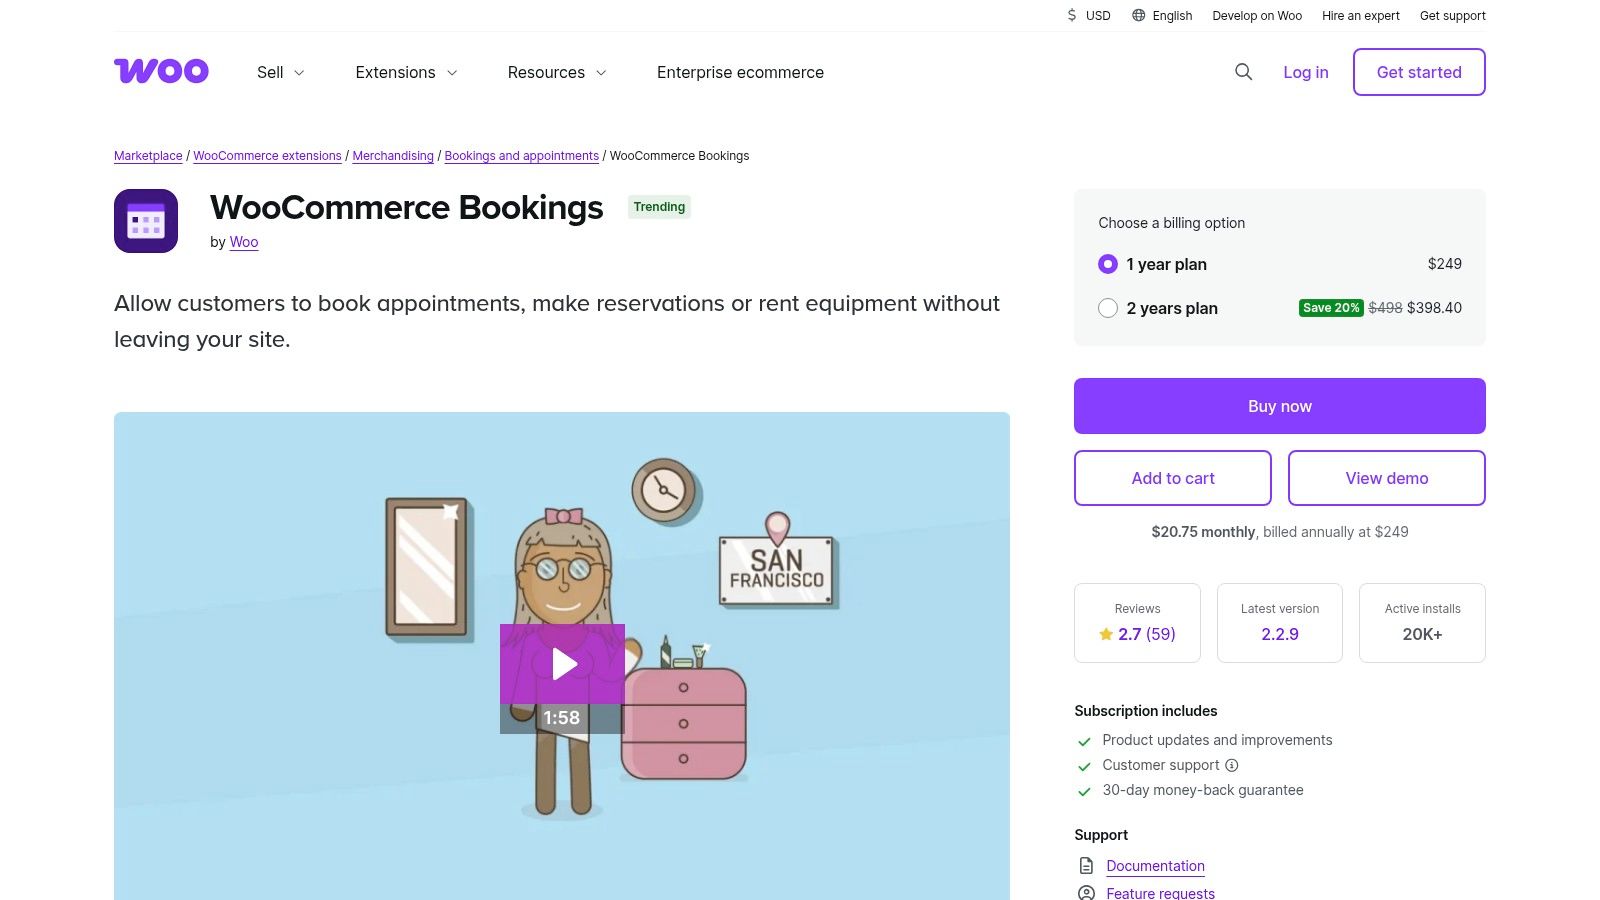This screenshot has width=1600, height=900.
Task: Select the 2 years plan option
Action: click(x=1108, y=308)
